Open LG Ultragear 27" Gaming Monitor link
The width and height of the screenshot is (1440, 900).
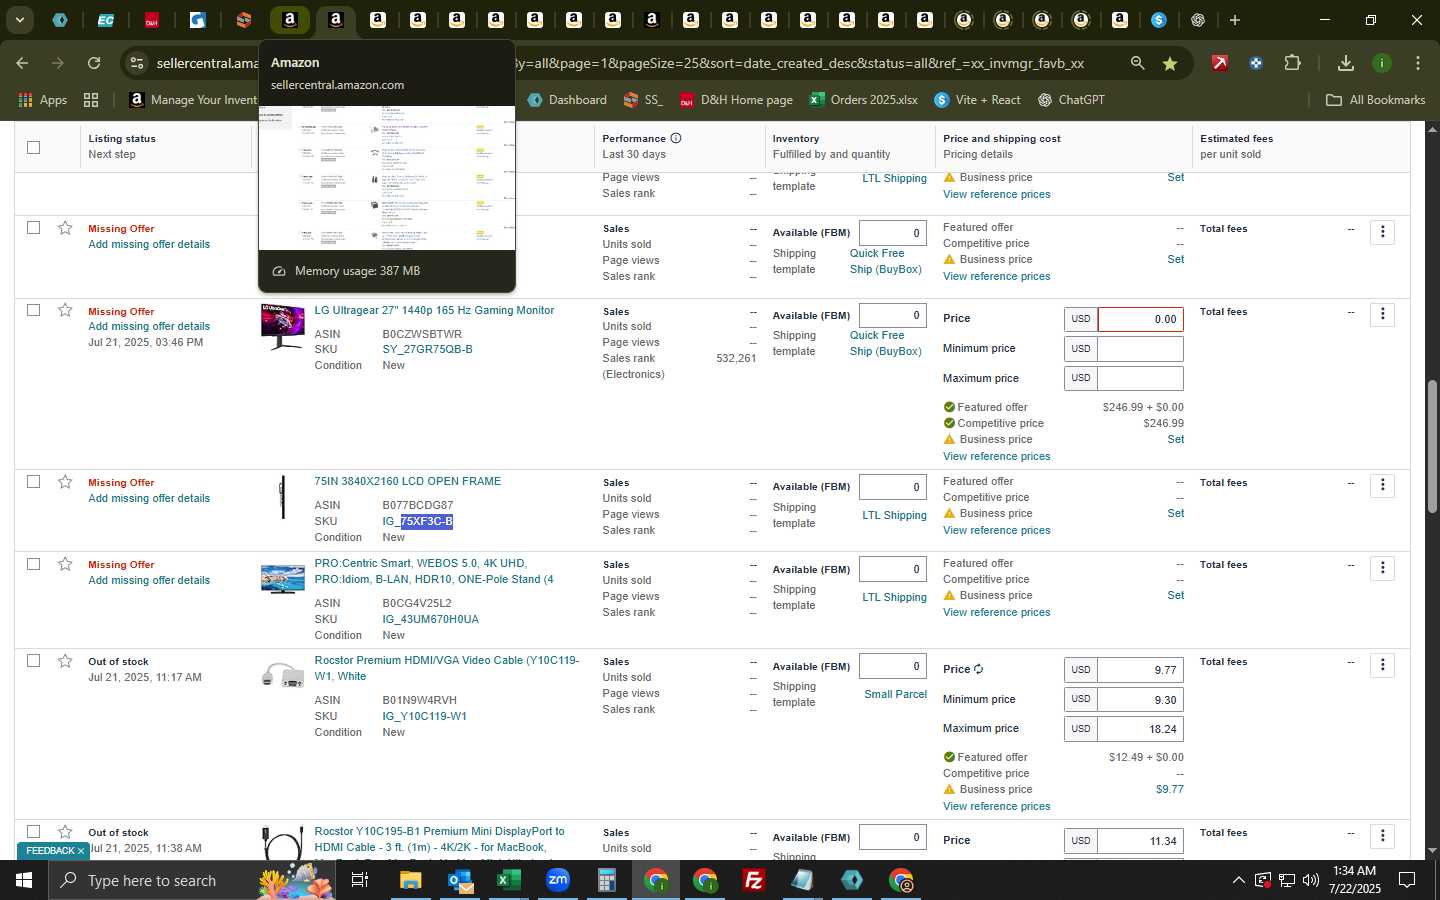[x=434, y=310]
